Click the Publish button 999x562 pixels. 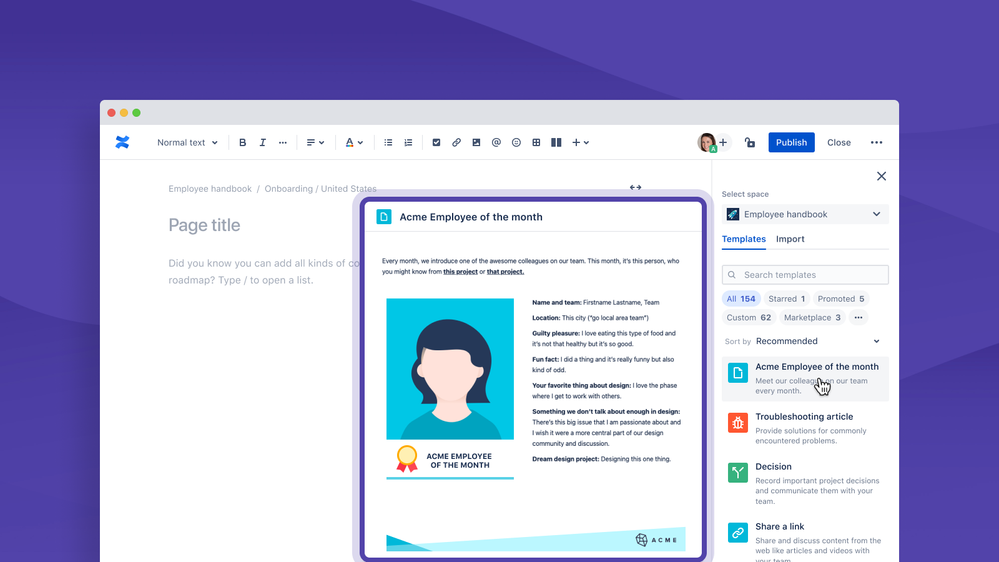click(x=791, y=143)
